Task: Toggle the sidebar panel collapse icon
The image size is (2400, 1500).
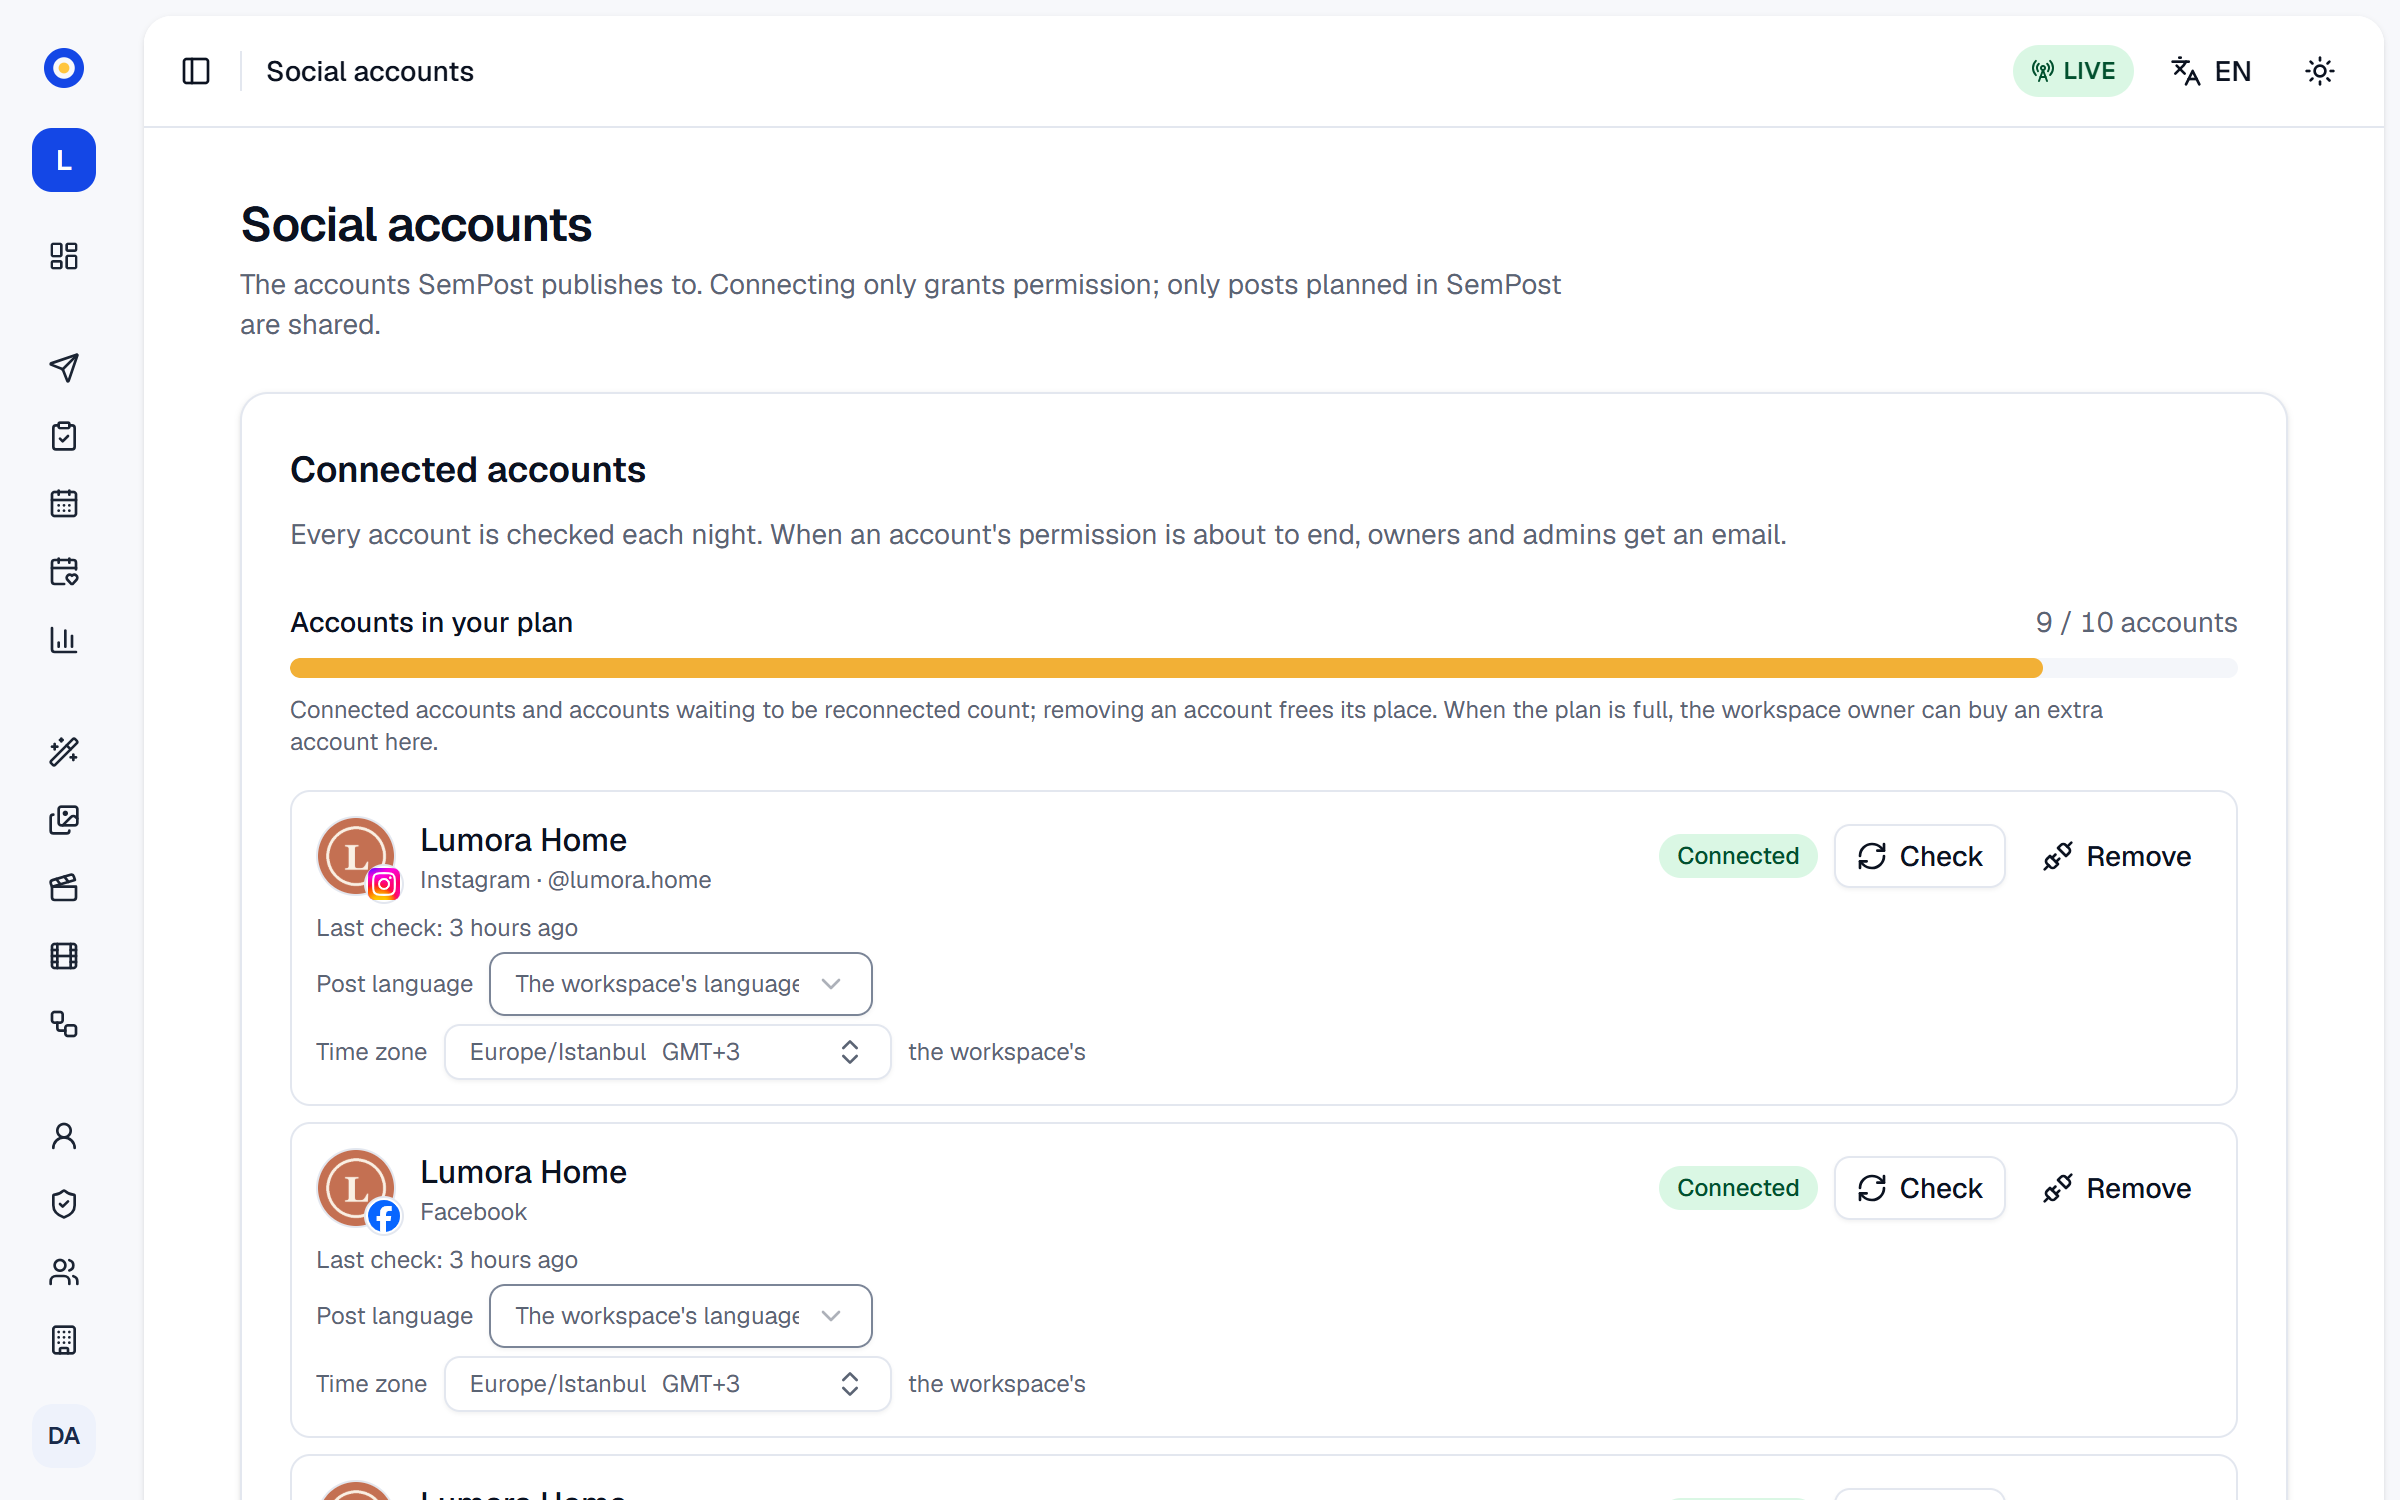Action: point(196,71)
